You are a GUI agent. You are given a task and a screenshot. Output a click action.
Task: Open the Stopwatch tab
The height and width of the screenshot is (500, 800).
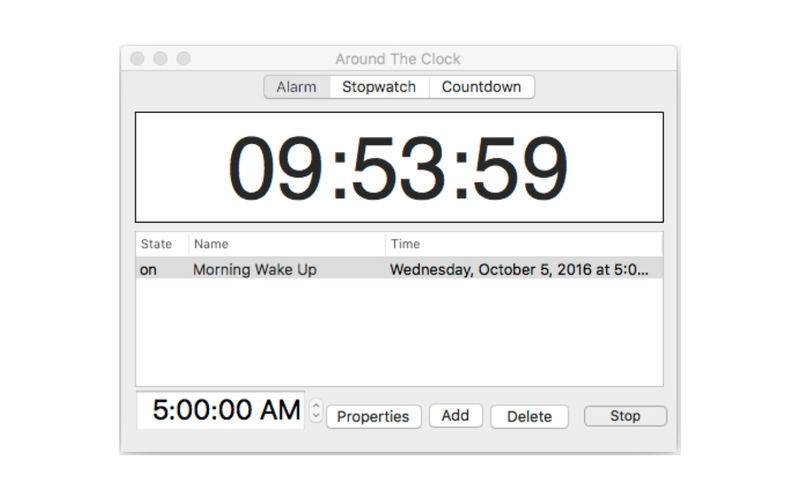pos(379,87)
